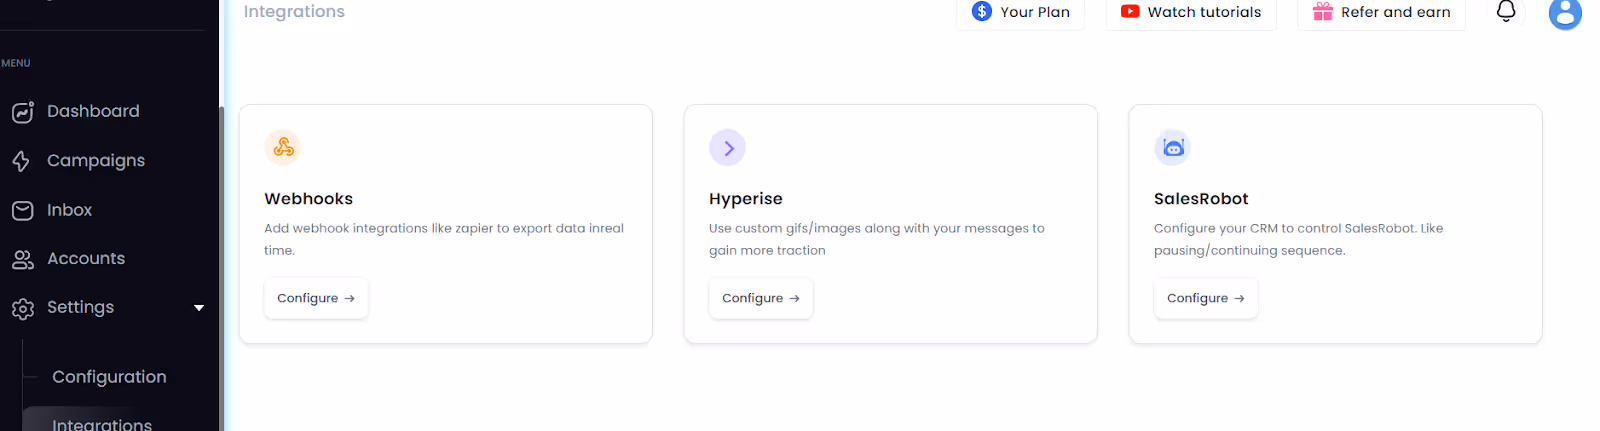Select the Integrations submenu item

(102, 424)
